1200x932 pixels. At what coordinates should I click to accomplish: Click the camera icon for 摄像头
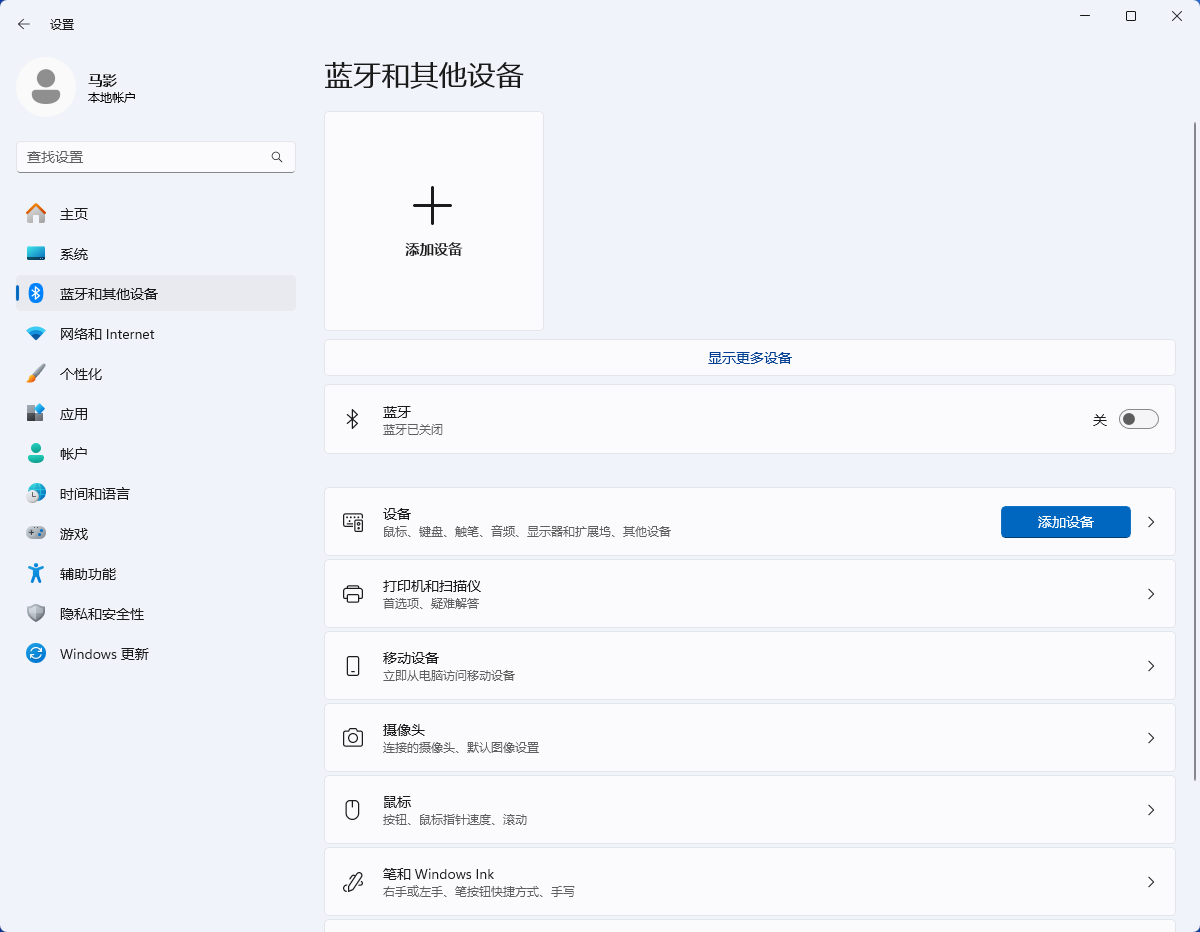(x=352, y=738)
